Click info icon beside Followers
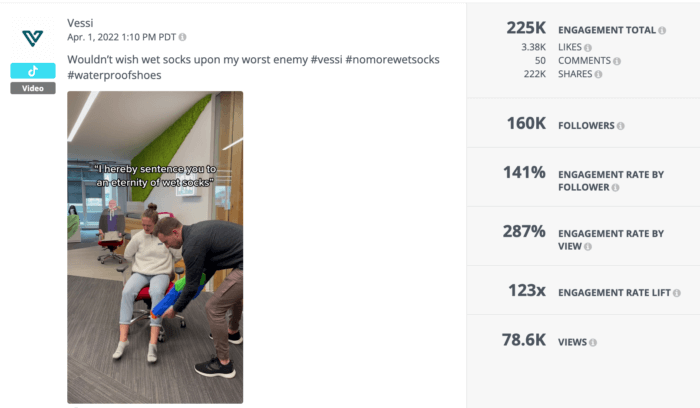Screen dimensions: 700x408 coord(621,126)
